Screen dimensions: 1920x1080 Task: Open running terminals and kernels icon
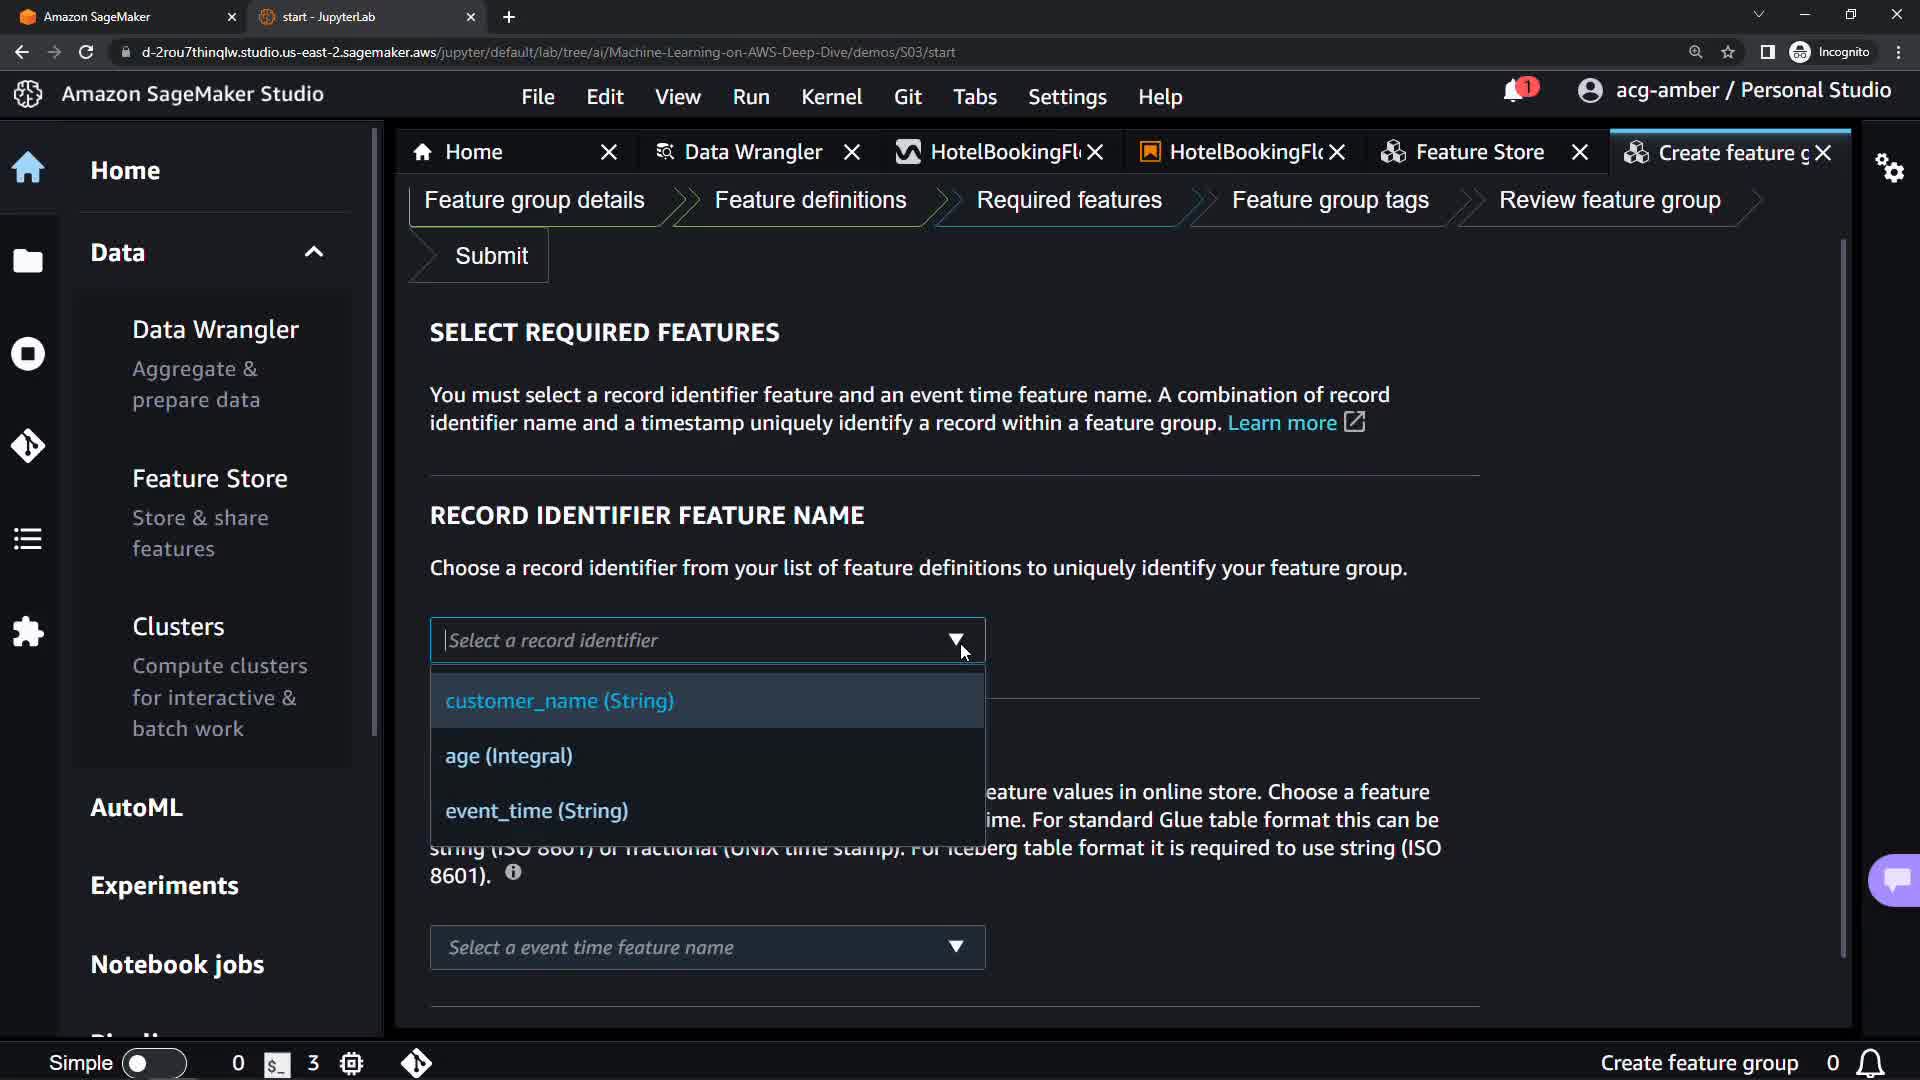tap(28, 354)
